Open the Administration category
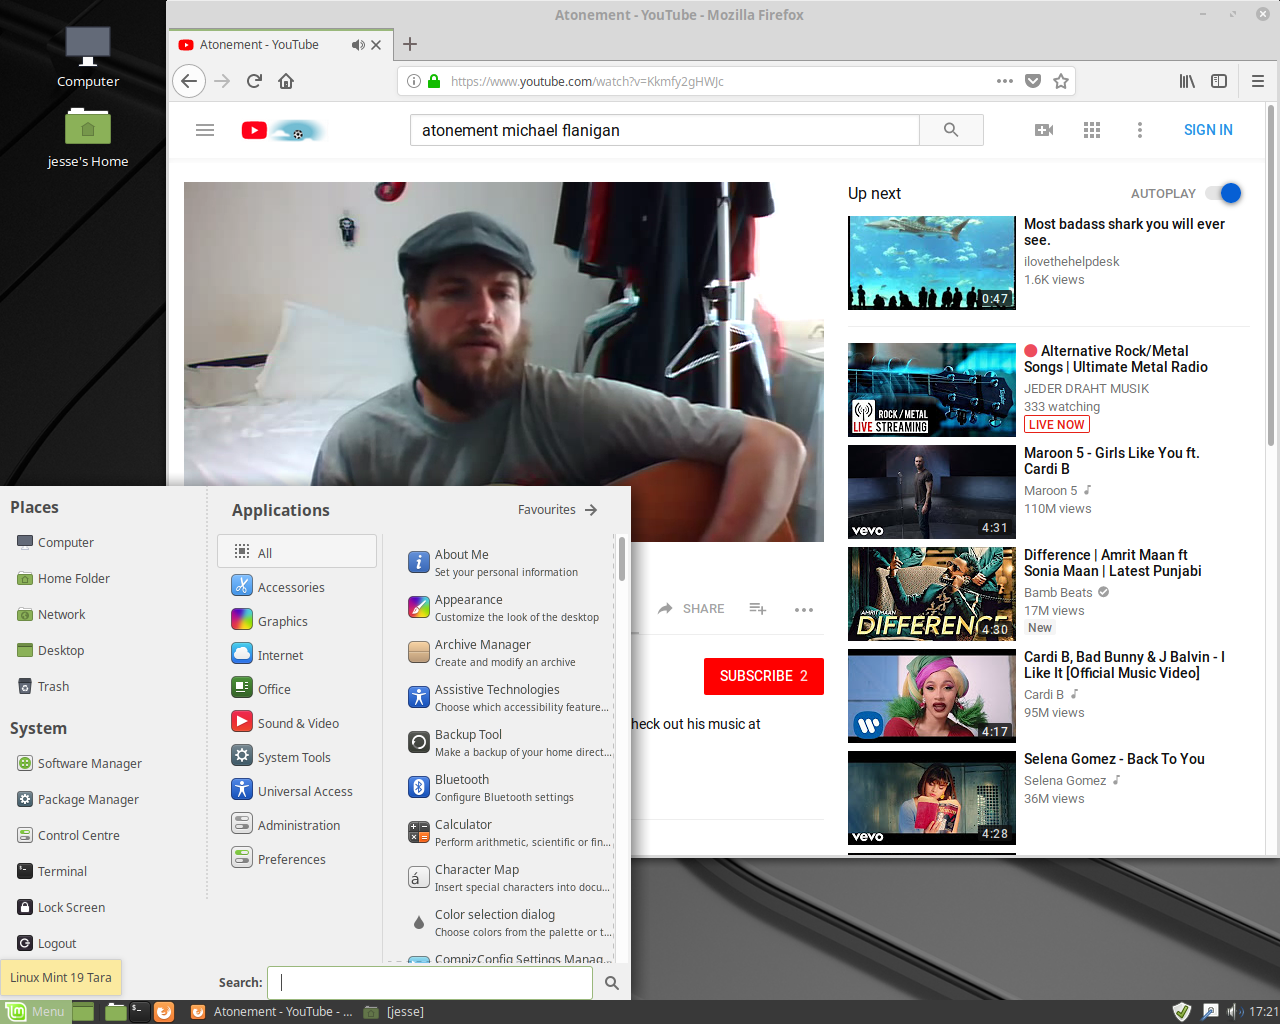The width and height of the screenshot is (1280, 1024). tap(297, 824)
